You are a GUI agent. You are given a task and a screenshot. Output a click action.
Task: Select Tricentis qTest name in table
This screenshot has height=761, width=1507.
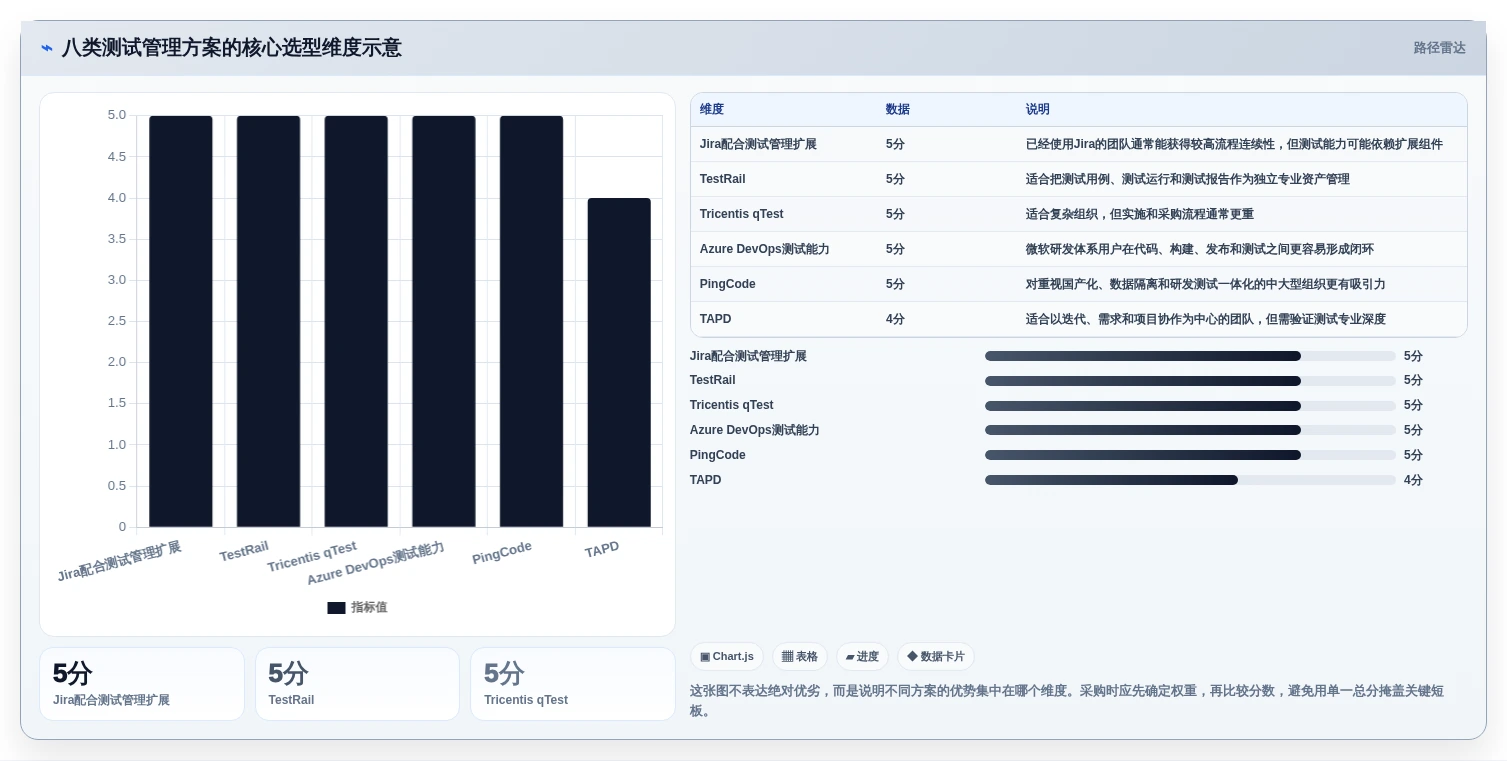pyautogui.click(x=742, y=214)
